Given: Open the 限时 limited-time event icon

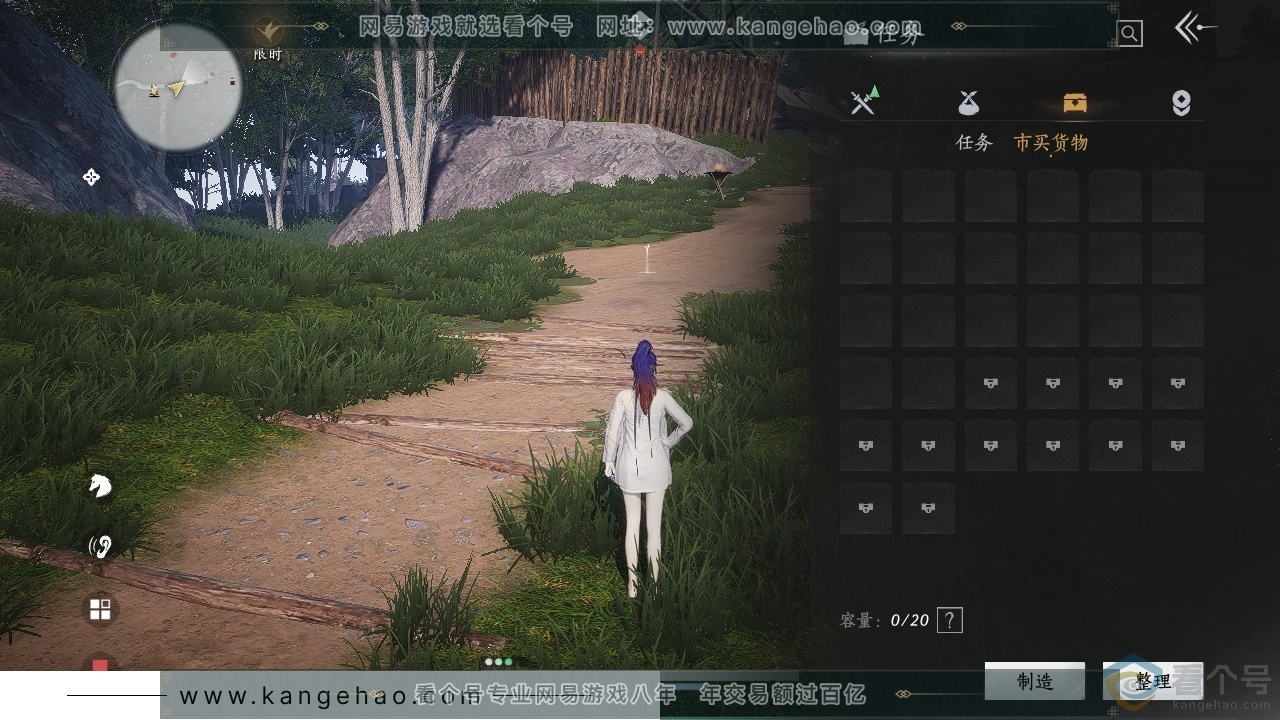Looking at the screenshot, I should coord(267,39).
